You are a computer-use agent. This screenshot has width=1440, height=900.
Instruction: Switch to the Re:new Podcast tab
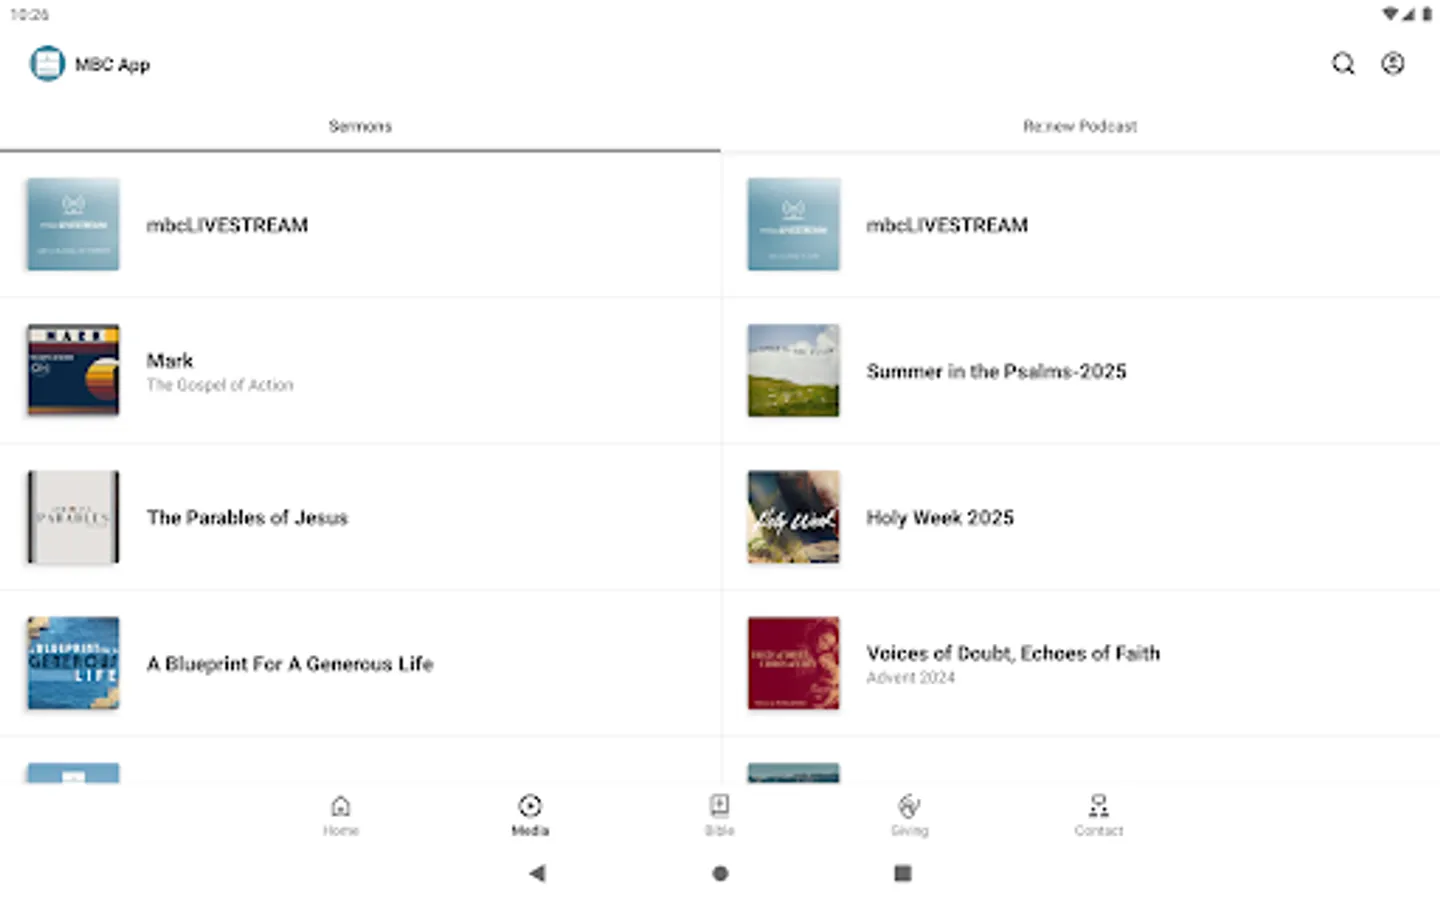tap(1080, 126)
